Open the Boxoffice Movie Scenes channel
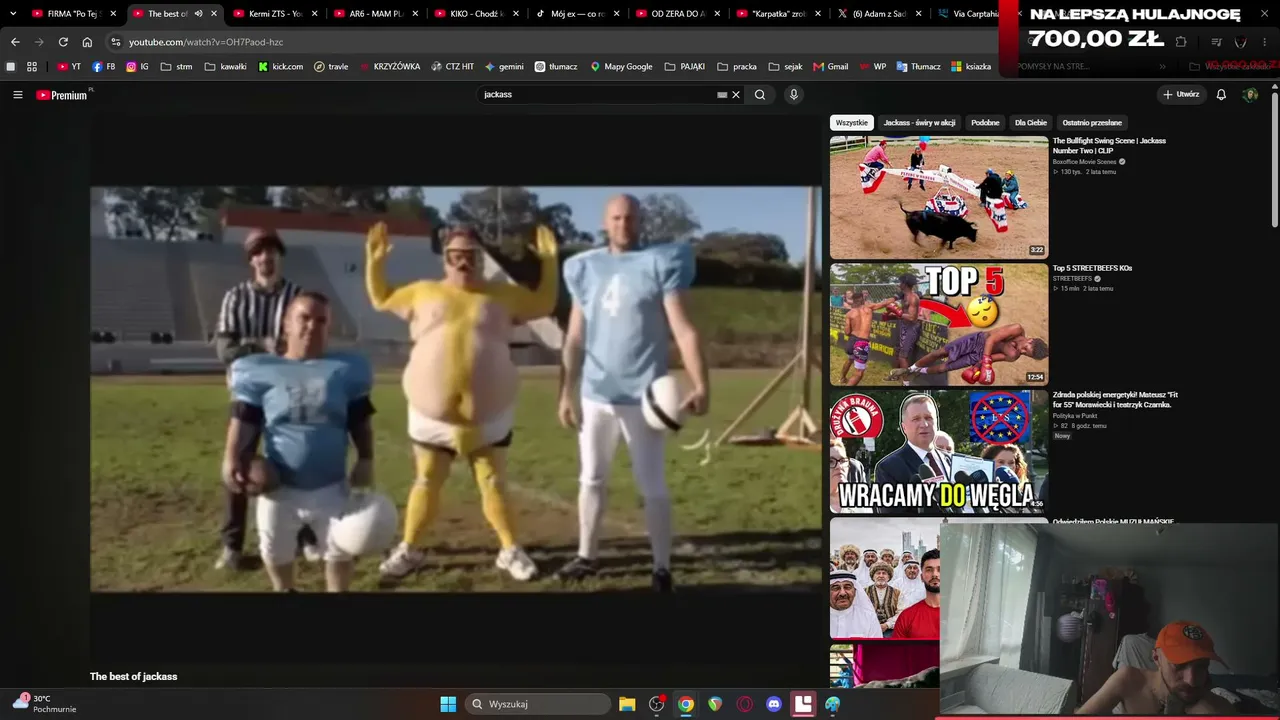 point(1084,162)
